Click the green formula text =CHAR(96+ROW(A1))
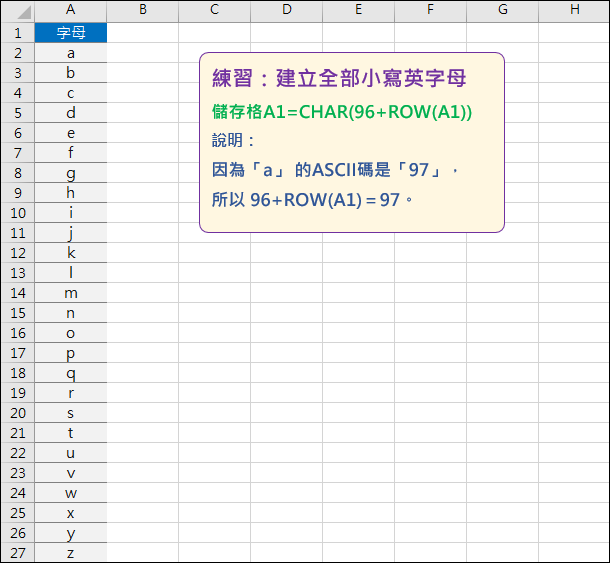 379,112
